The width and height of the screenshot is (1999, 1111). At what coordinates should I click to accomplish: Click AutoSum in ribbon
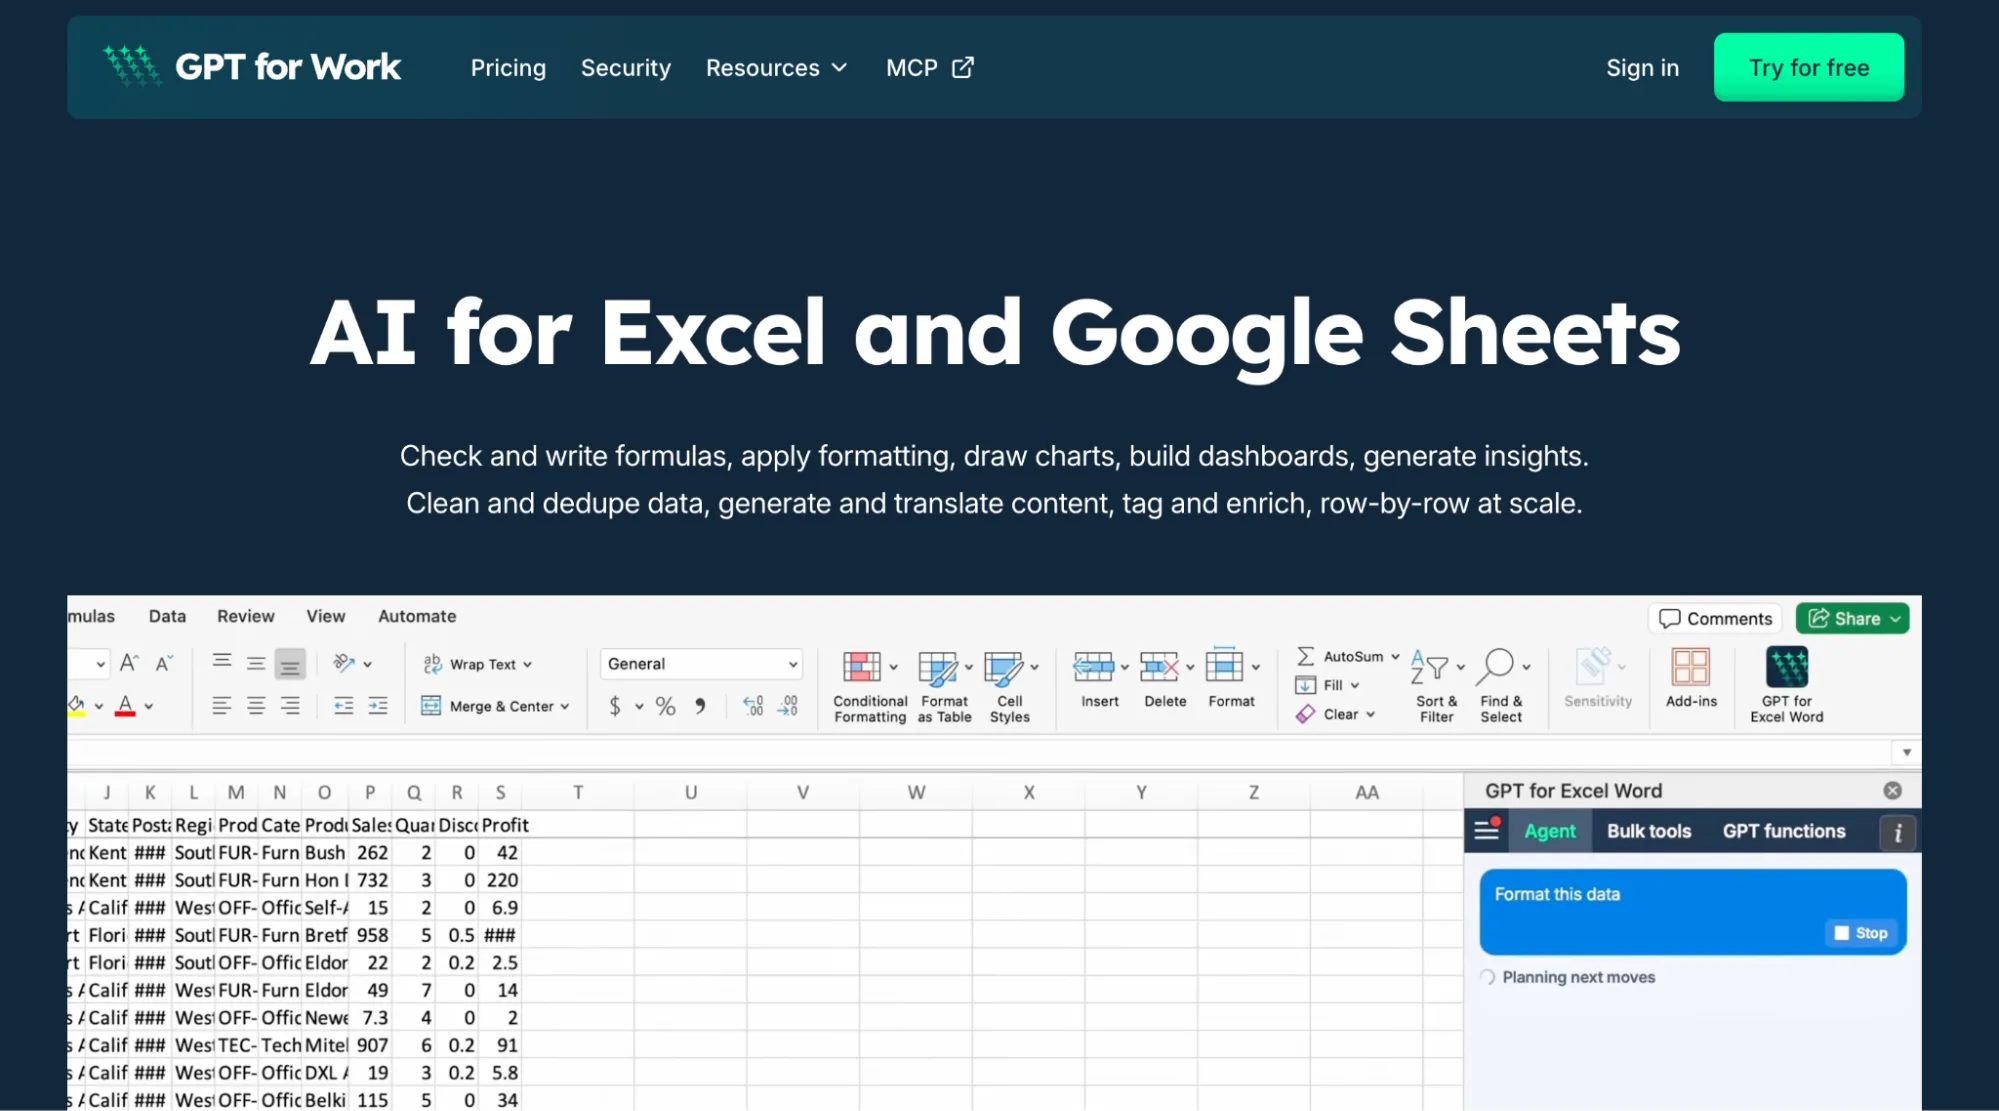[x=1340, y=656]
